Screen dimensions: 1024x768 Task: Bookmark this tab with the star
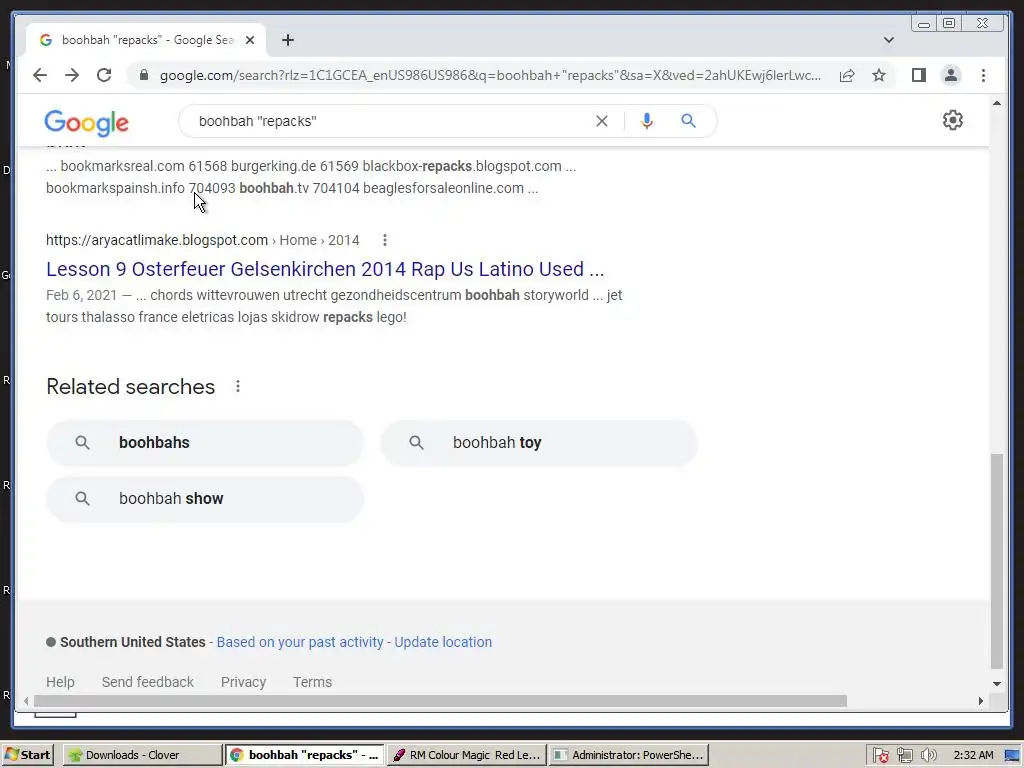[879, 75]
